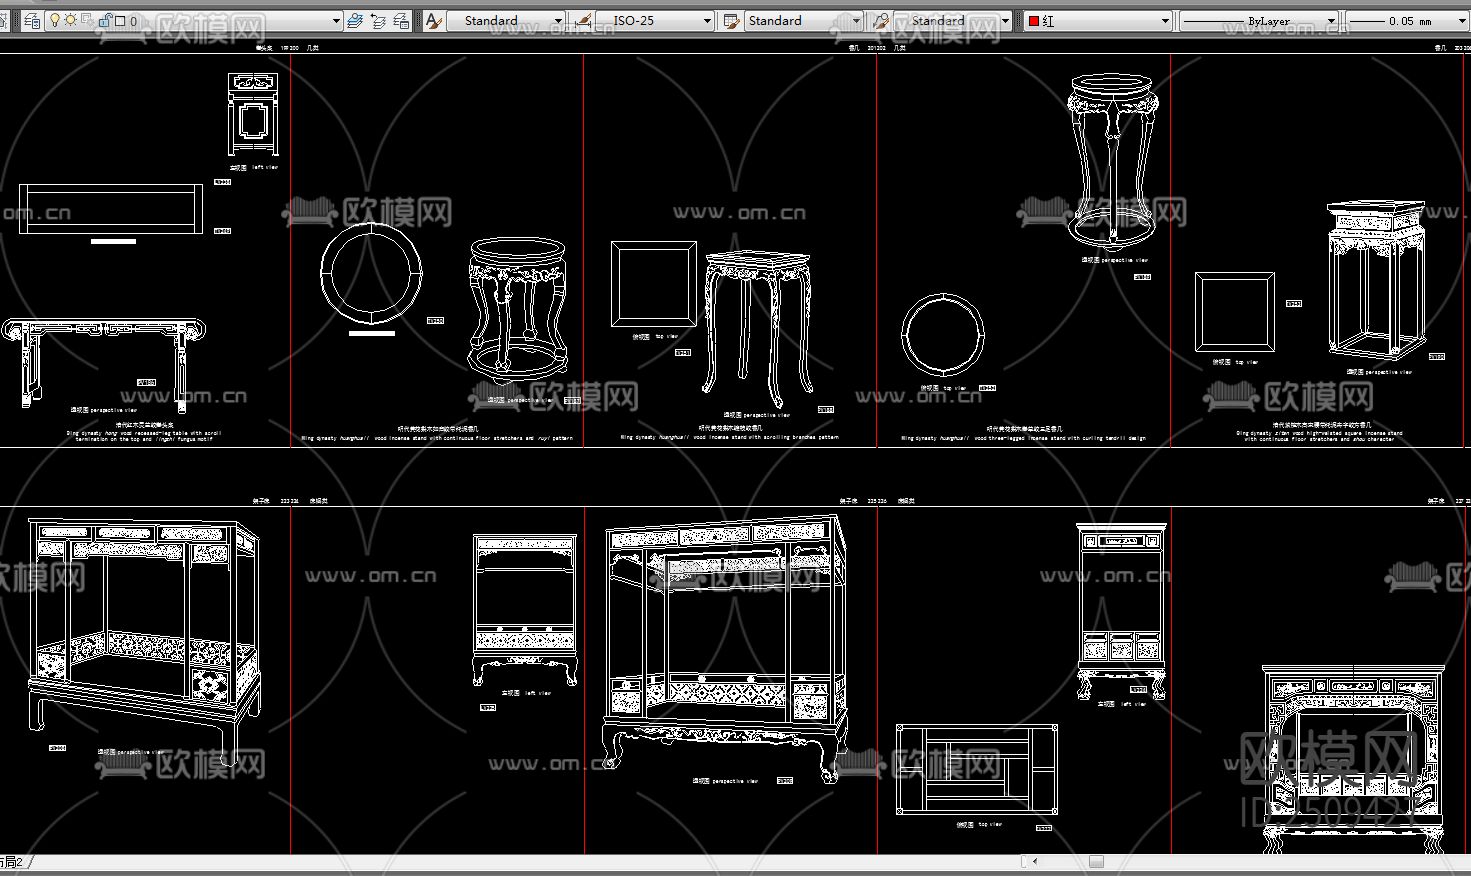The height and width of the screenshot is (876, 1471).
Task: Toggle the layer lock padlock
Action: 105,20
